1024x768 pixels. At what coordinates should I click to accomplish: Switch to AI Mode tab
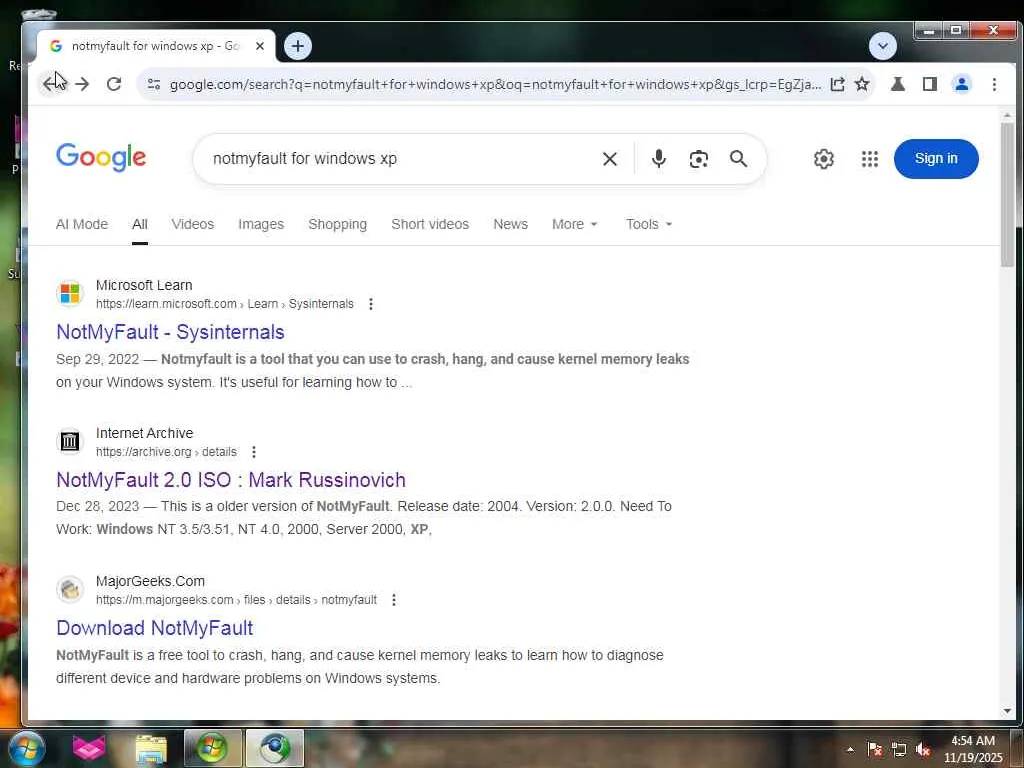[x=82, y=224]
